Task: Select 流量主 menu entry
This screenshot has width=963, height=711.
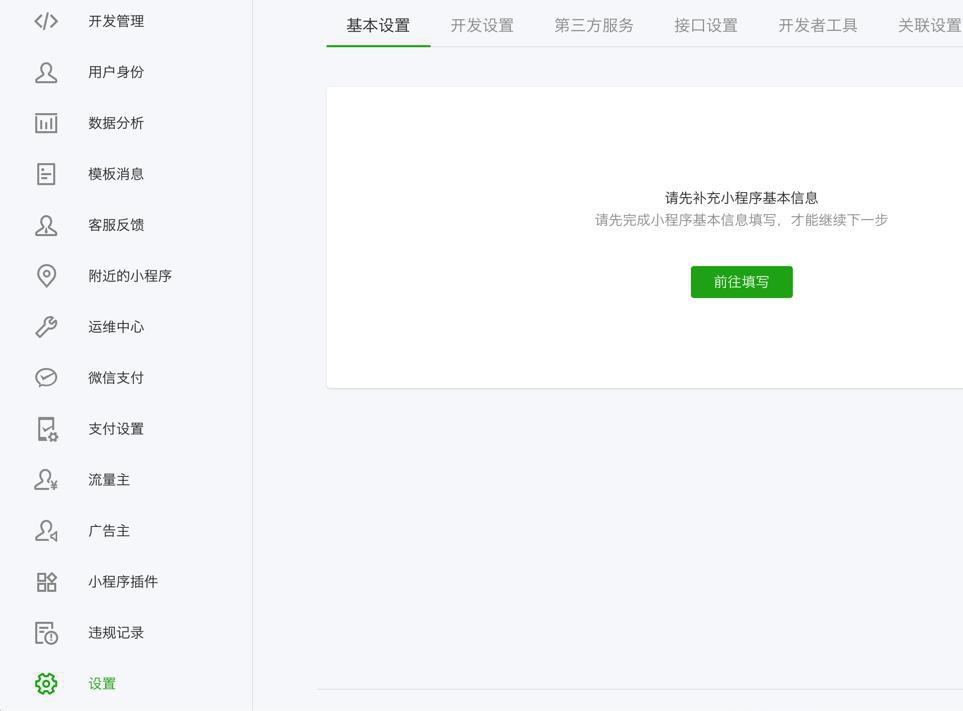Action: [109, 480]
